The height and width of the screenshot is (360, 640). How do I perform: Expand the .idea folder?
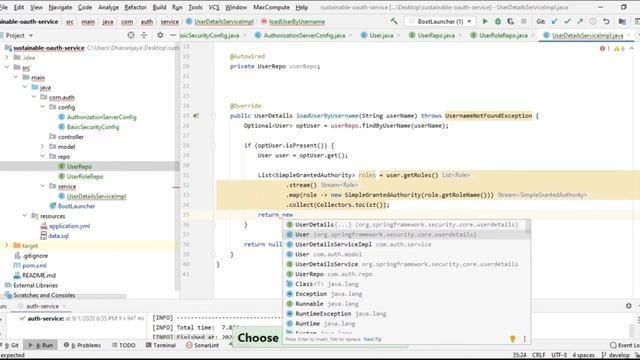pyautogui.click(x=7, y=58)
